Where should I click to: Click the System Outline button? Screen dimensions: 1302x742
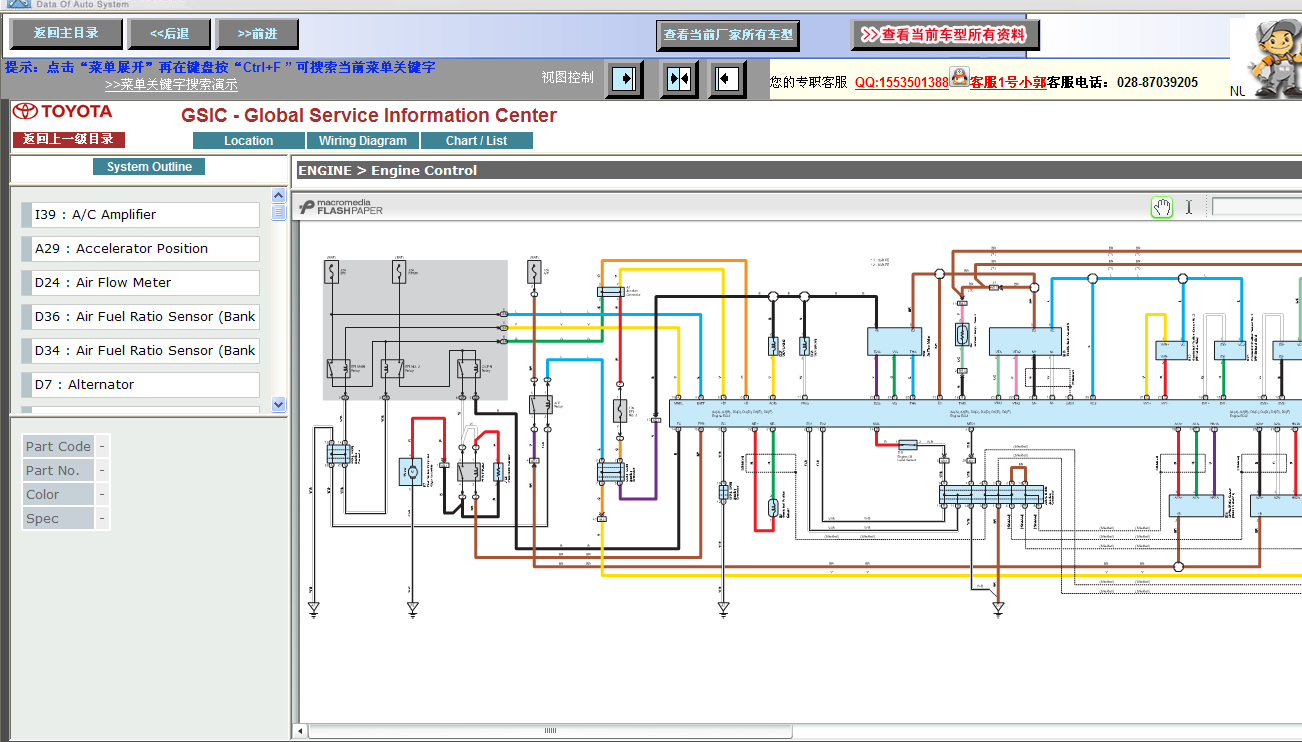coord(149,167)
